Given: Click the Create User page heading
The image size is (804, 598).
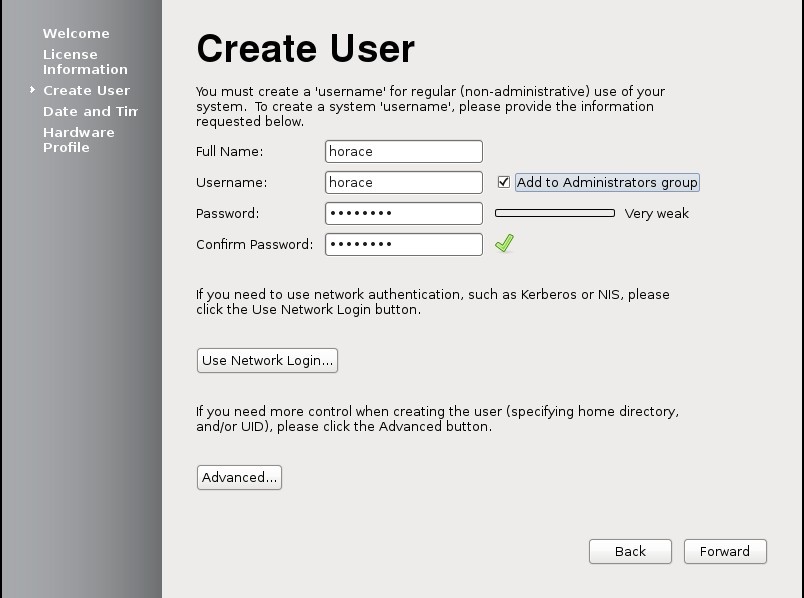Looking at the screenshot, I should point(305,48).
